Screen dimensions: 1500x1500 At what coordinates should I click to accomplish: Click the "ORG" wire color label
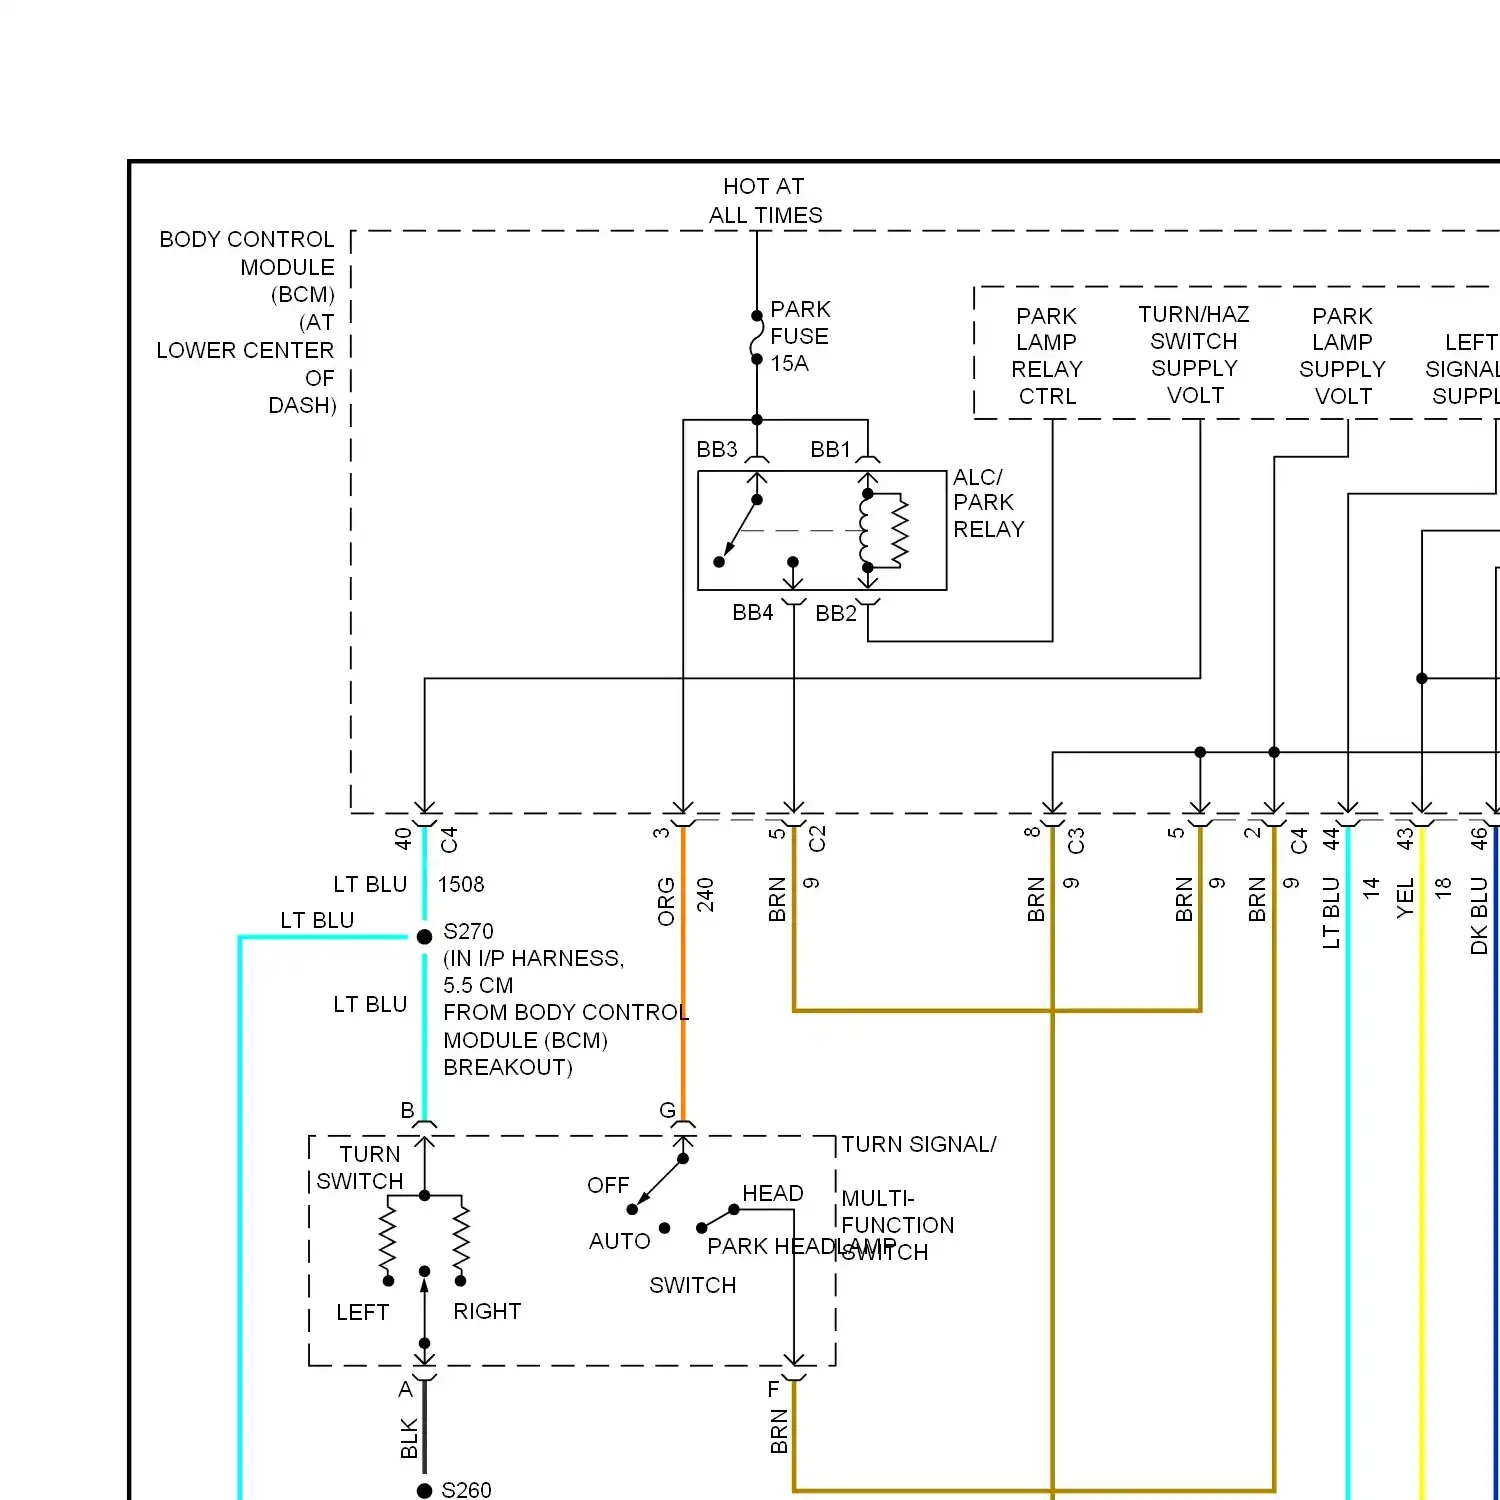pos(666,901)
